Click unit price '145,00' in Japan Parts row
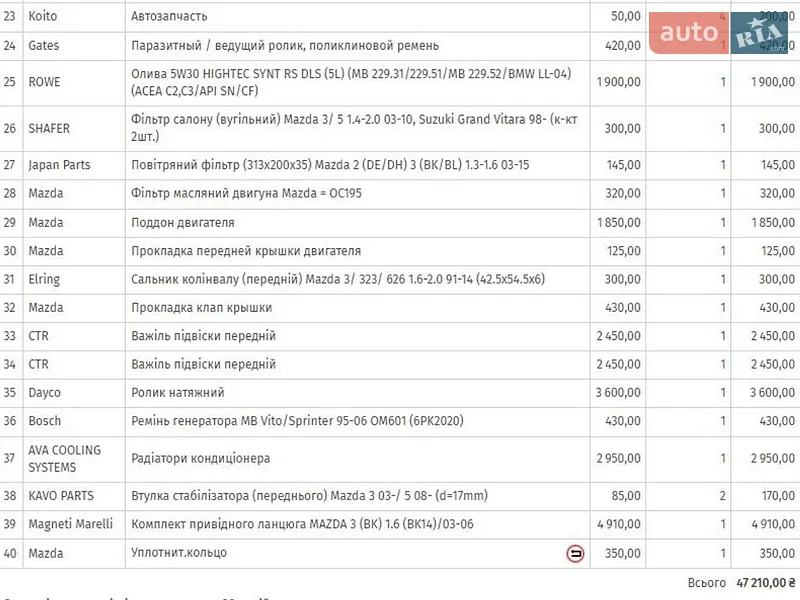The image size is (800, 600). tap(623, 165)
